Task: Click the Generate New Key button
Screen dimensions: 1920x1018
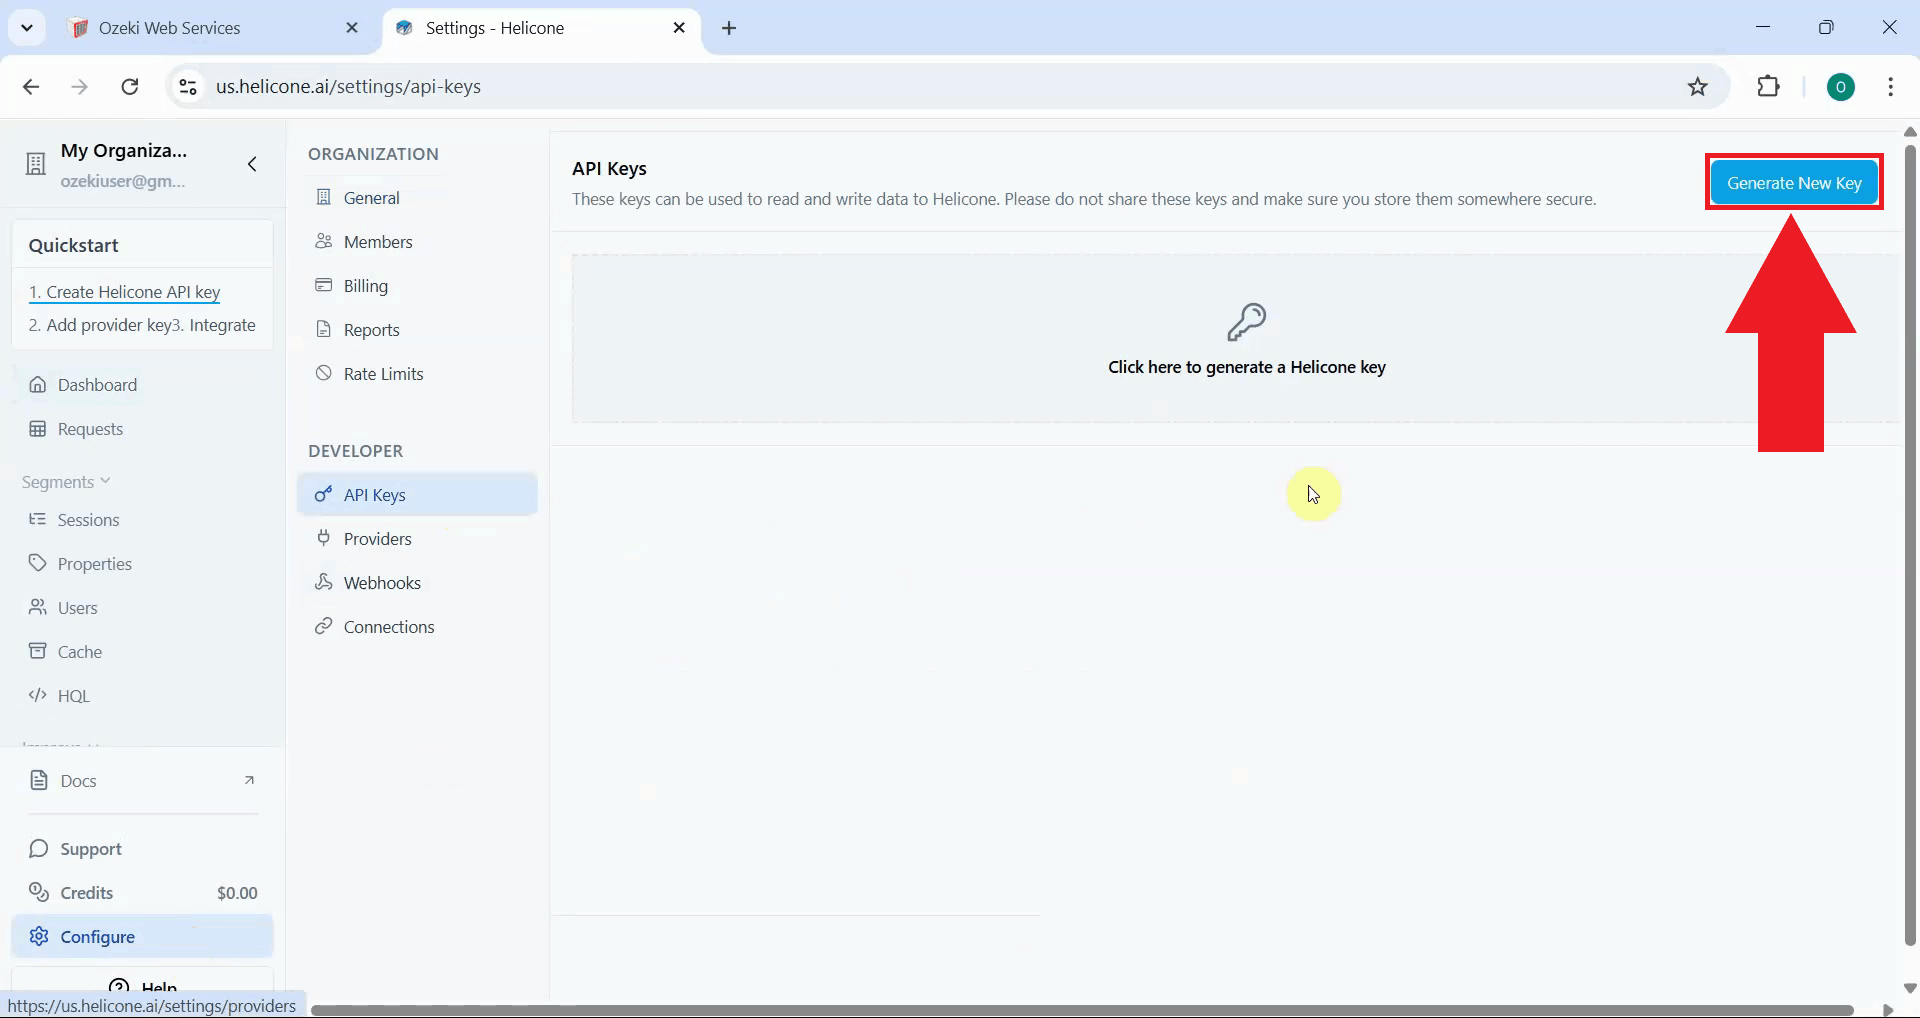Action: [1792, 182]
